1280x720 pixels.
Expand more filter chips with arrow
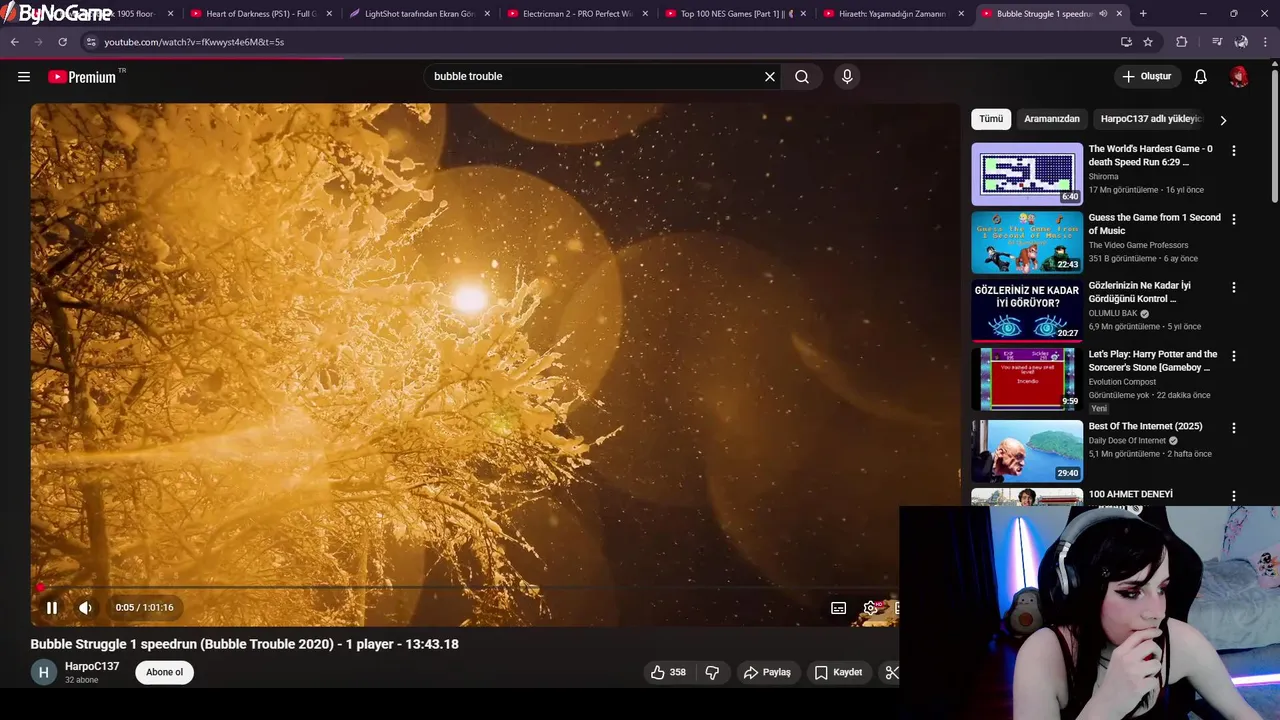click(1222, 120)
